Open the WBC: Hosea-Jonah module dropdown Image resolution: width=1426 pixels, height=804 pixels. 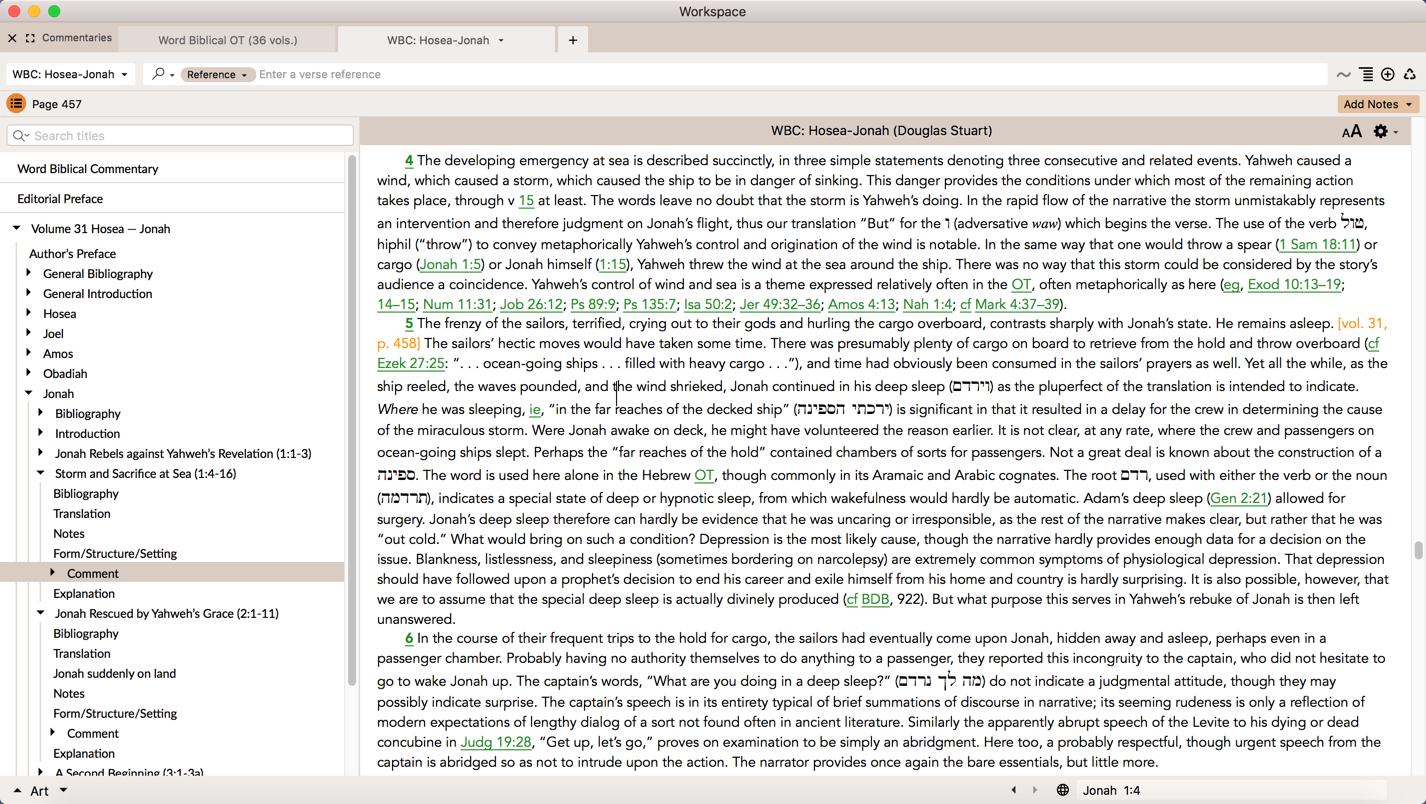[x=70, y=74]
